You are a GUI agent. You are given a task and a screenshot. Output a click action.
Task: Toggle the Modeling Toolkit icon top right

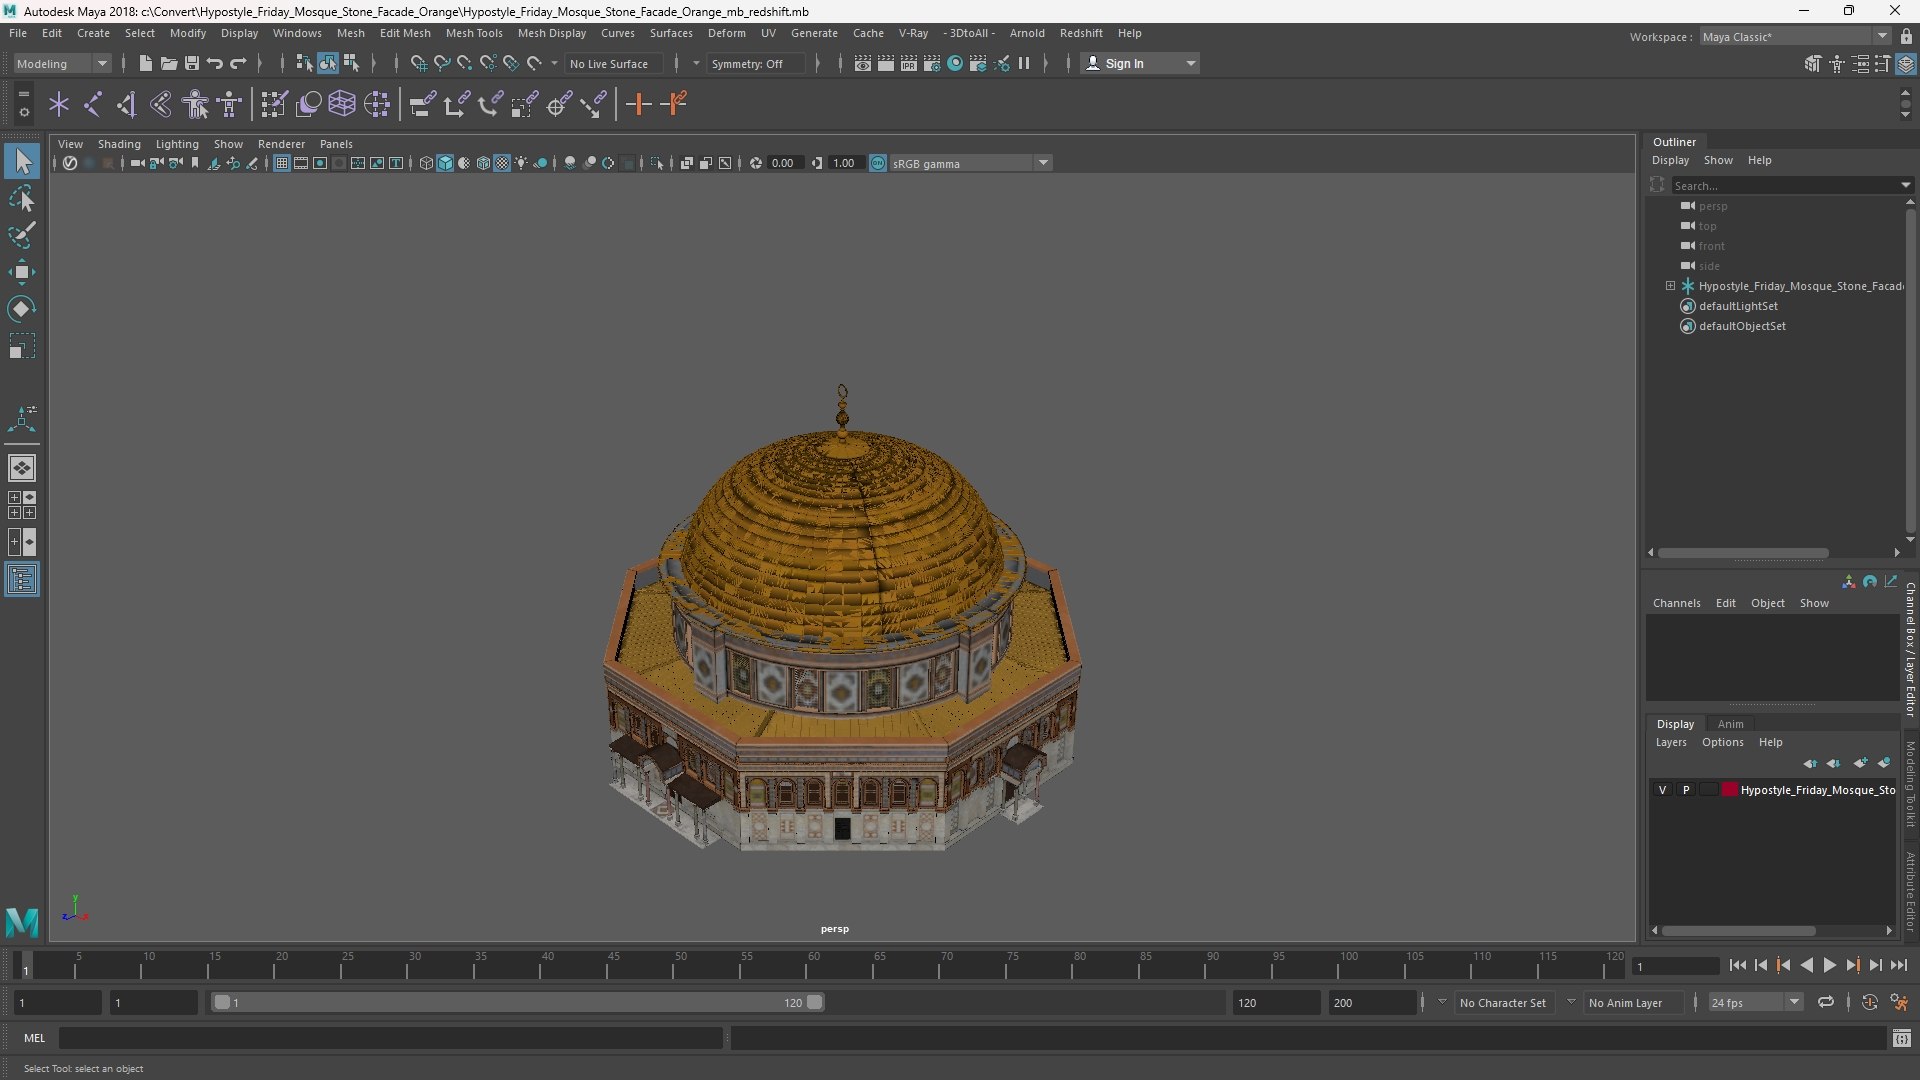click(x=1812, y=64)
